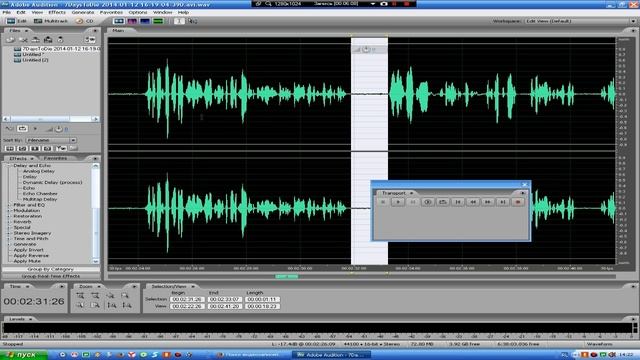Select Waveform display icon in top toolbar
Viewport: 640px width, 360px height.
pyautogui.click(x=119, y=21)
